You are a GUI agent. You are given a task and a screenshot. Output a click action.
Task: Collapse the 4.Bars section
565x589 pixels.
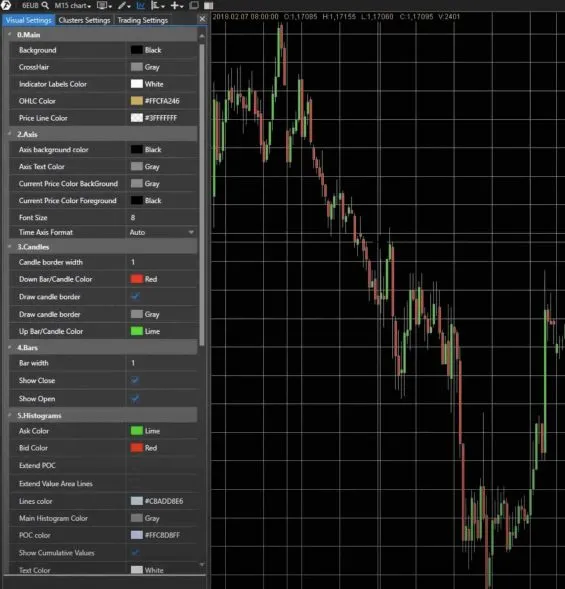coord(9,347)
